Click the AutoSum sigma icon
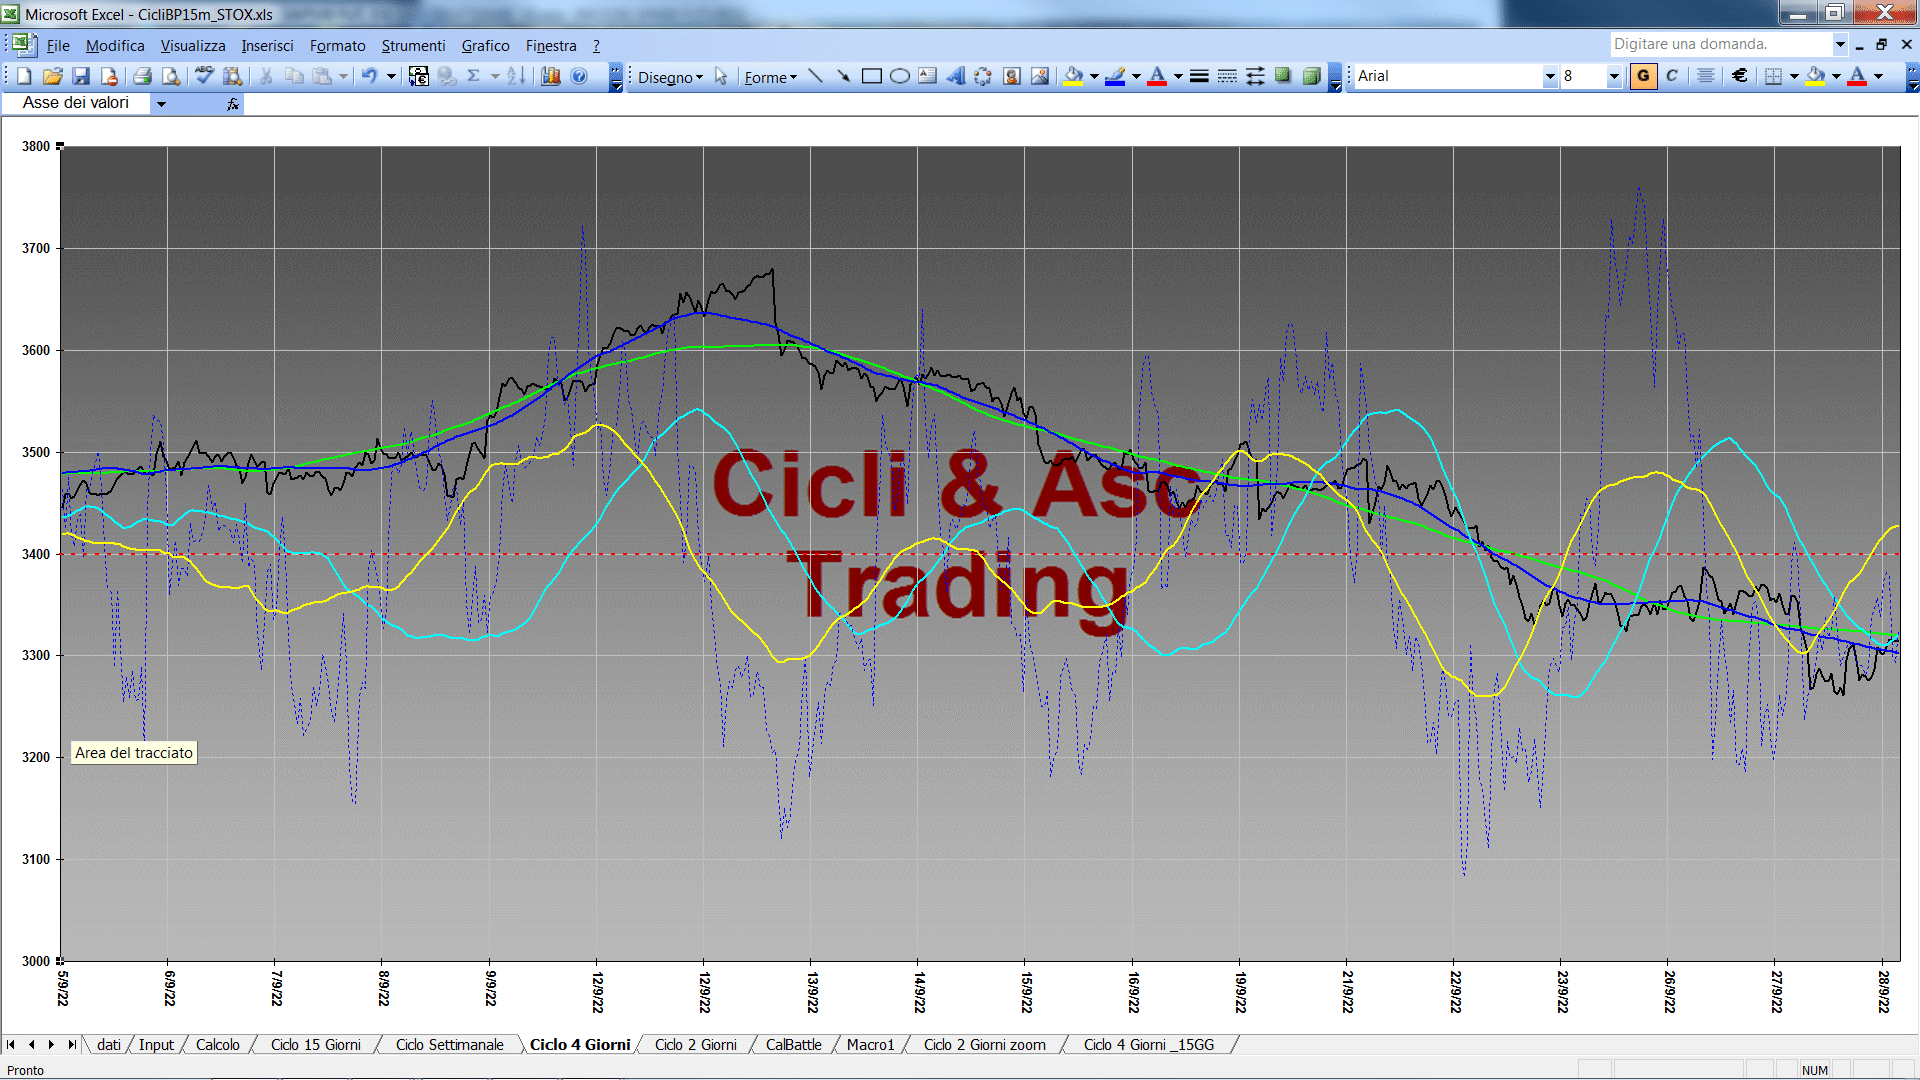Screen dimensions: 1920x1080 [474, 76]
